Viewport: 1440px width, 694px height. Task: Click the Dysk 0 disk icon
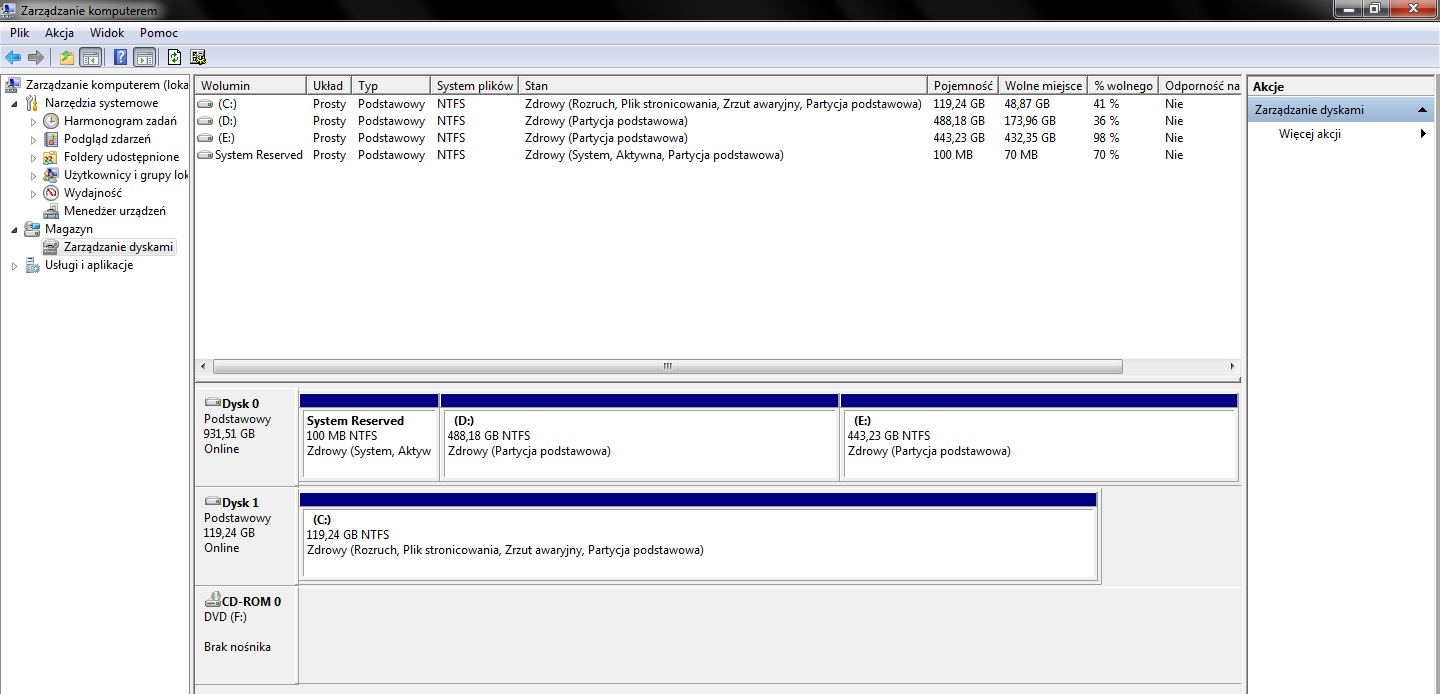coord(213,403)
